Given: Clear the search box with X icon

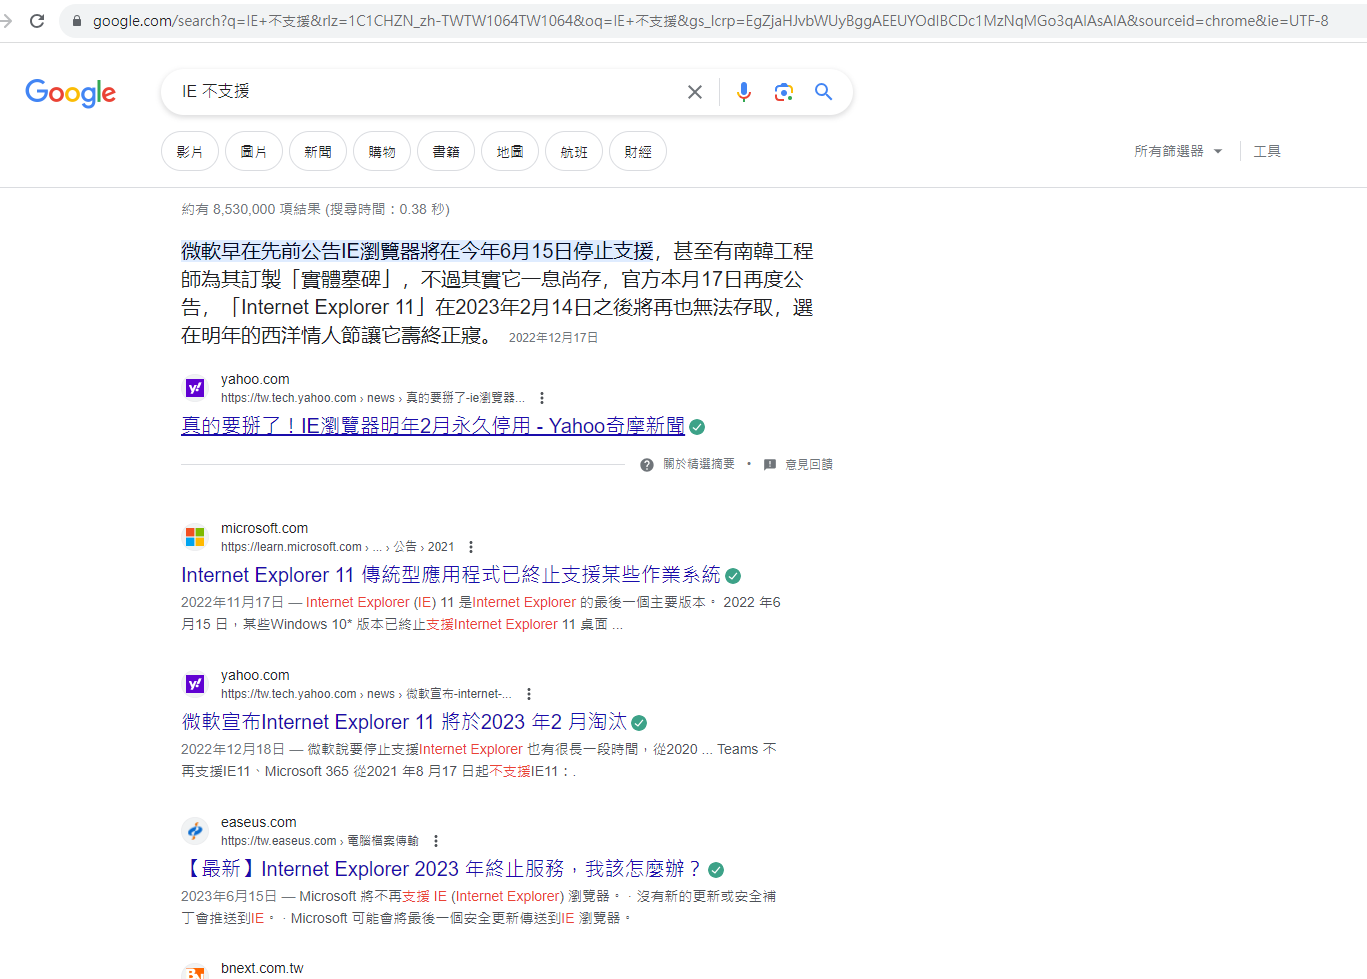Looking at the screenshot, I should click(x=695, y=92).
